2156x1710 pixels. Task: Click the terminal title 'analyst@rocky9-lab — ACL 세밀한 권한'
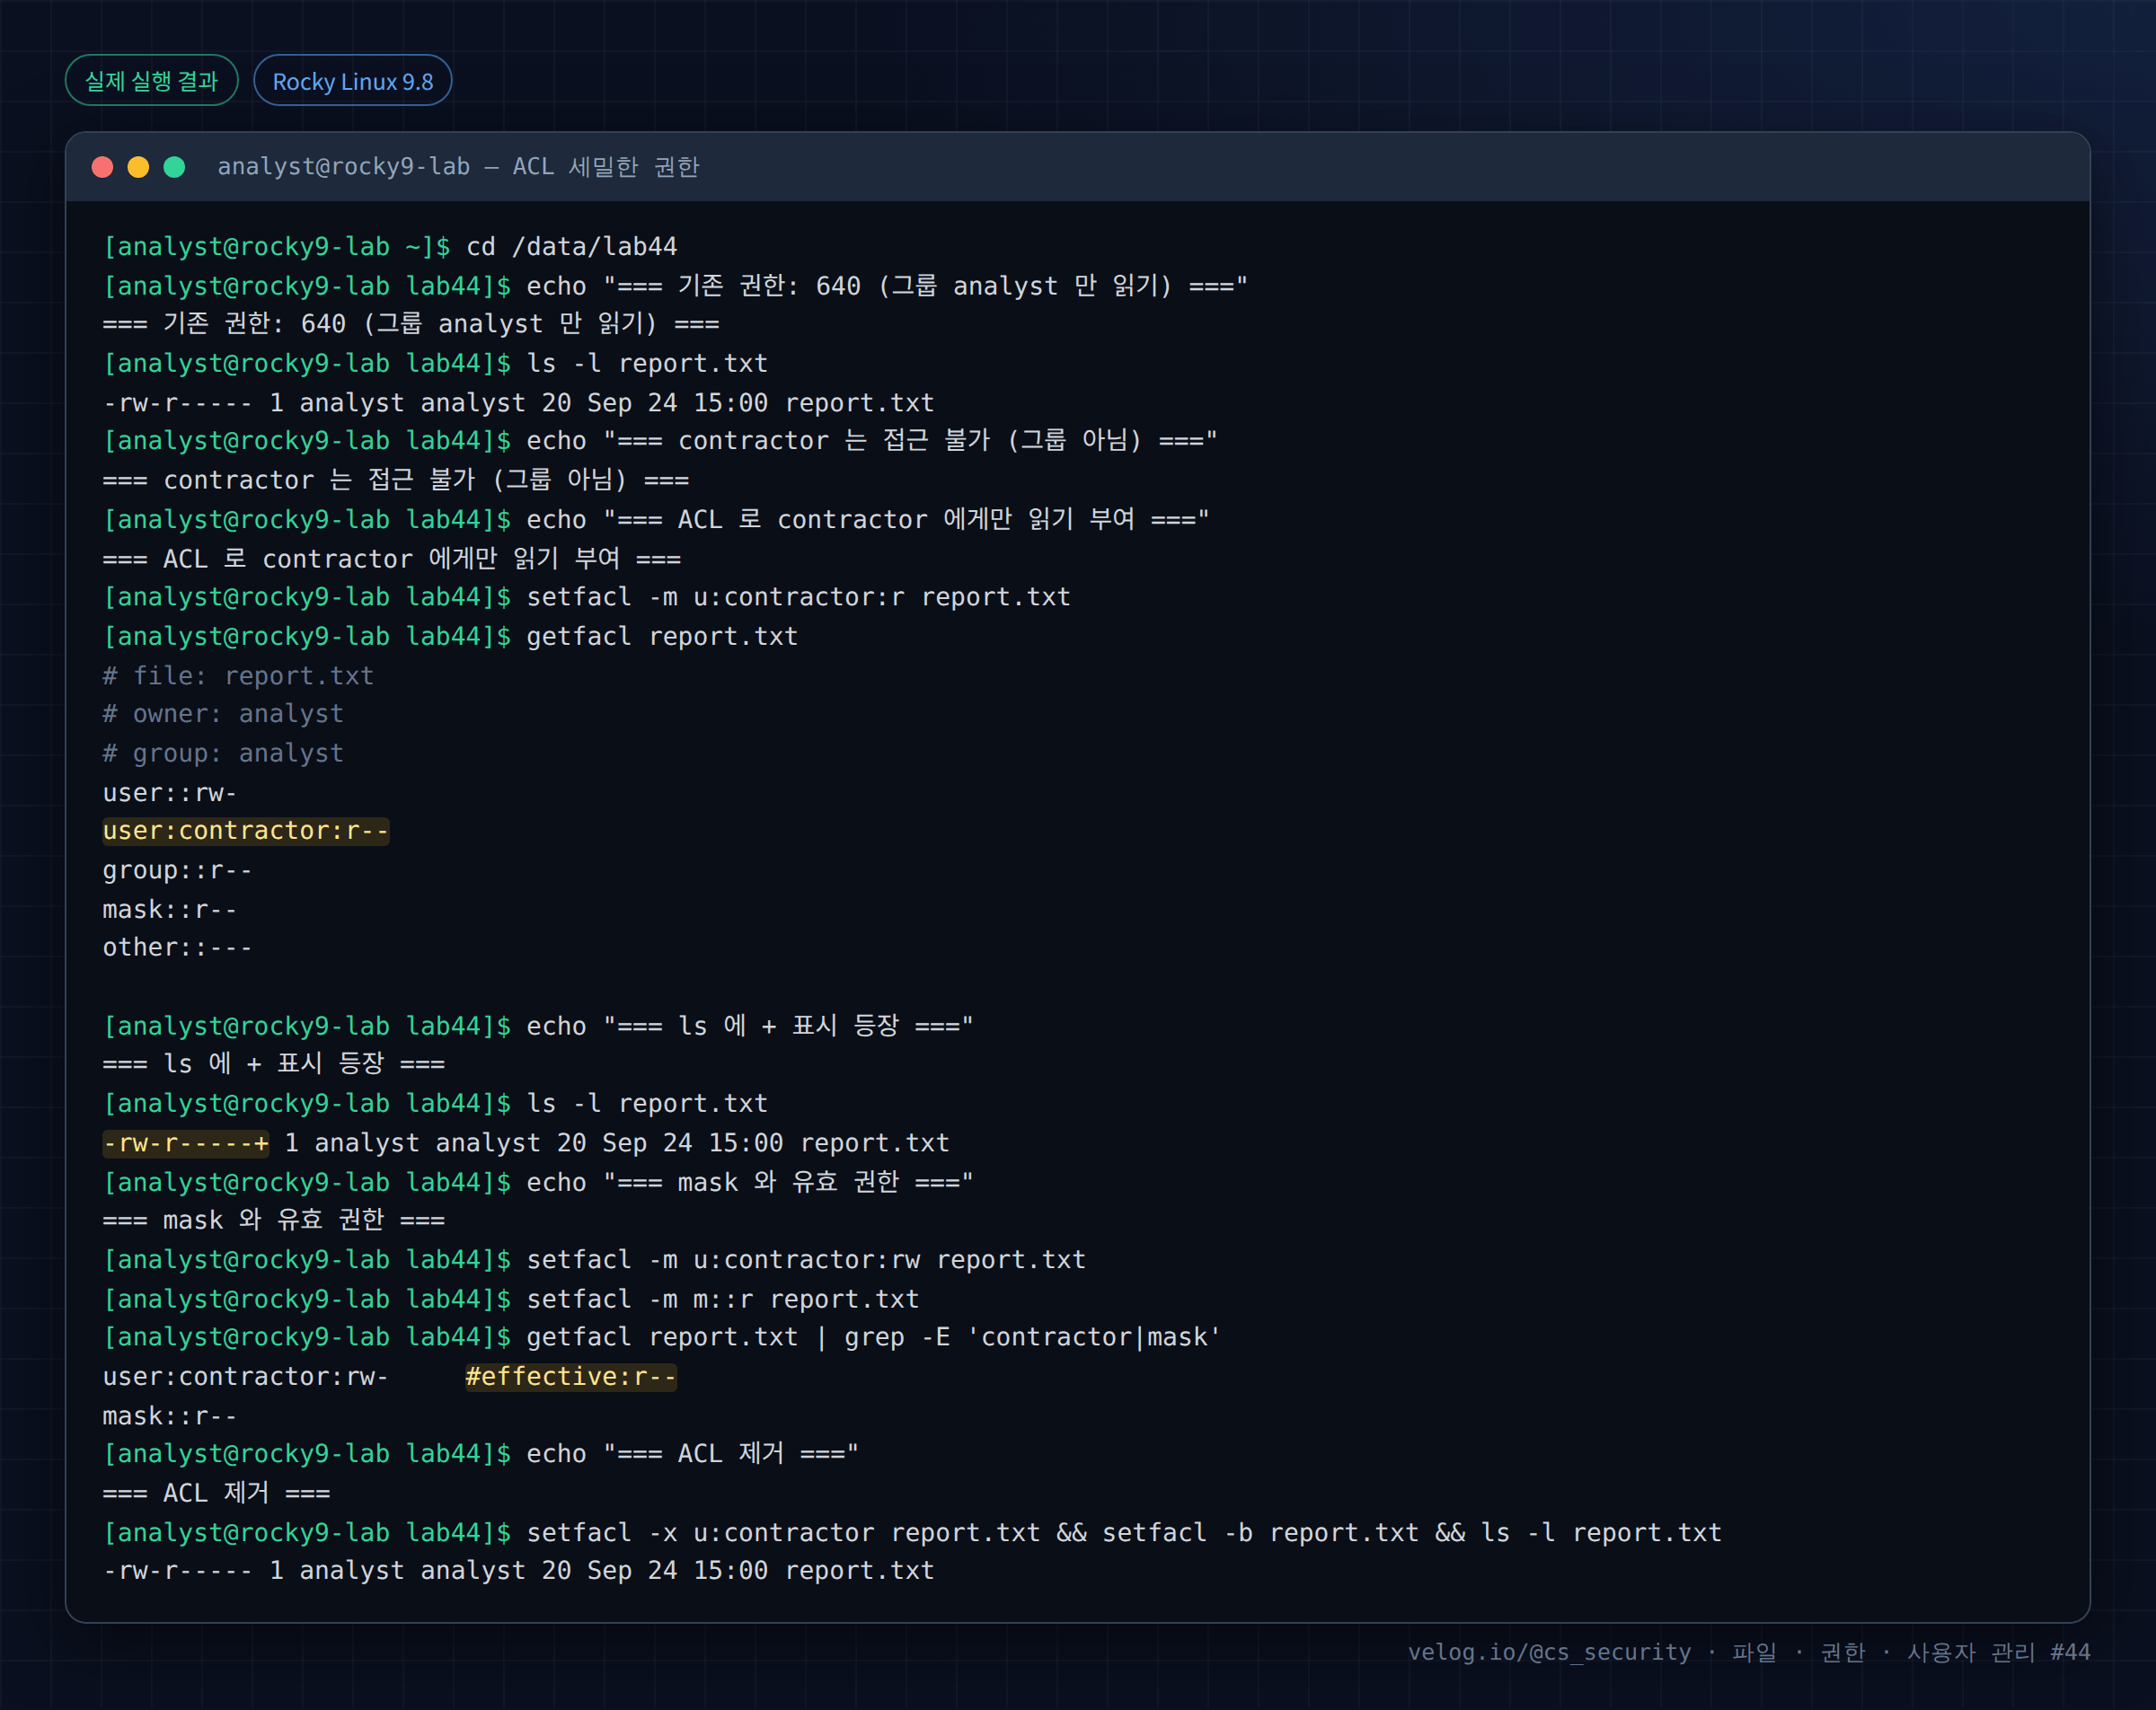tap(458, 167)
